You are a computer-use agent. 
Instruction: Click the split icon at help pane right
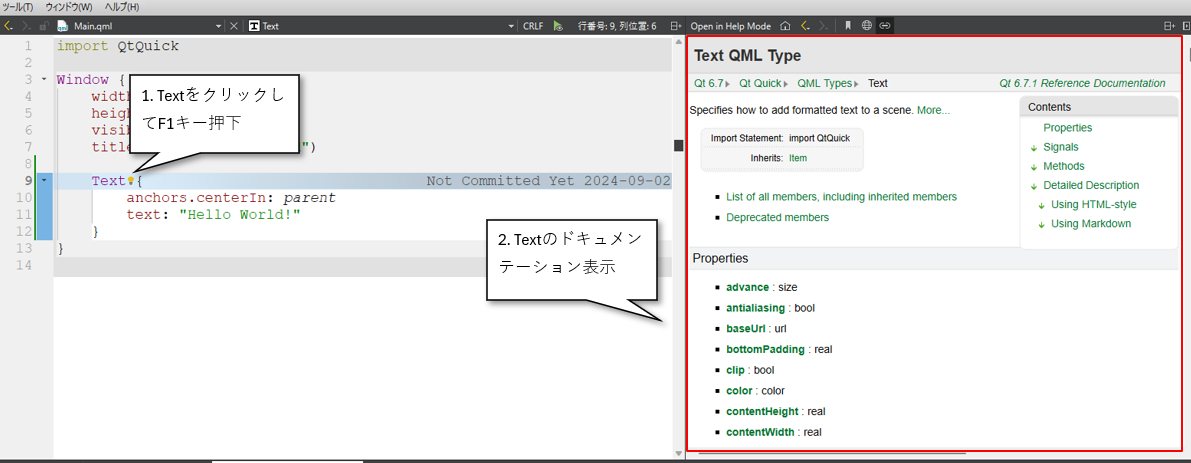[x=1168, y=26]
